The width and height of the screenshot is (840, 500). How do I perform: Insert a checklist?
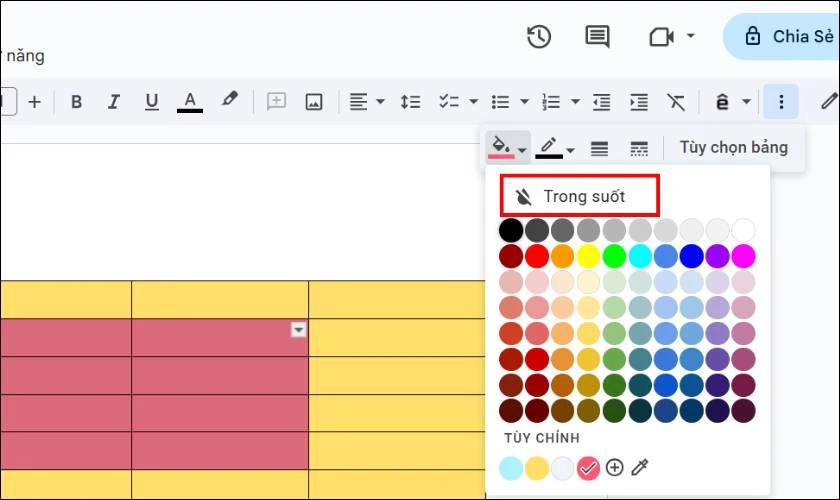449,101
